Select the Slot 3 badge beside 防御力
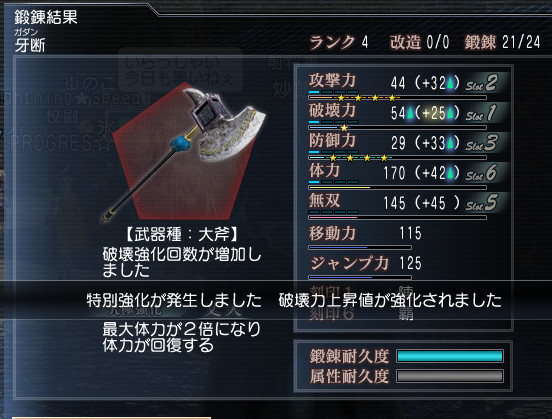This screenshot has height=419, width=552. [481, 143]
